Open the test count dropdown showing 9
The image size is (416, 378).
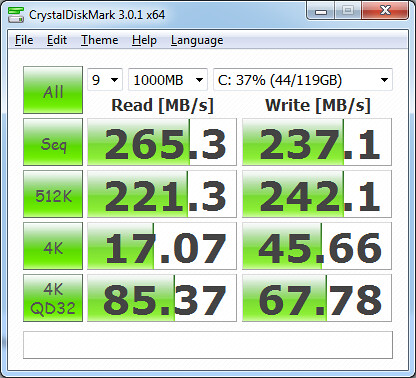(x=105, y=80)
